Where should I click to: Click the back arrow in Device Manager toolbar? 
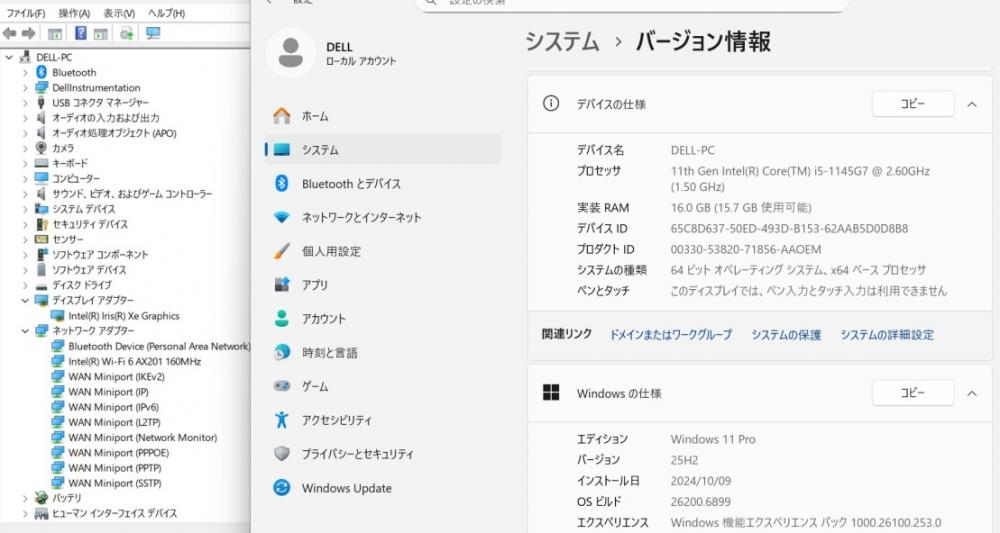click(x=10, y=33)
